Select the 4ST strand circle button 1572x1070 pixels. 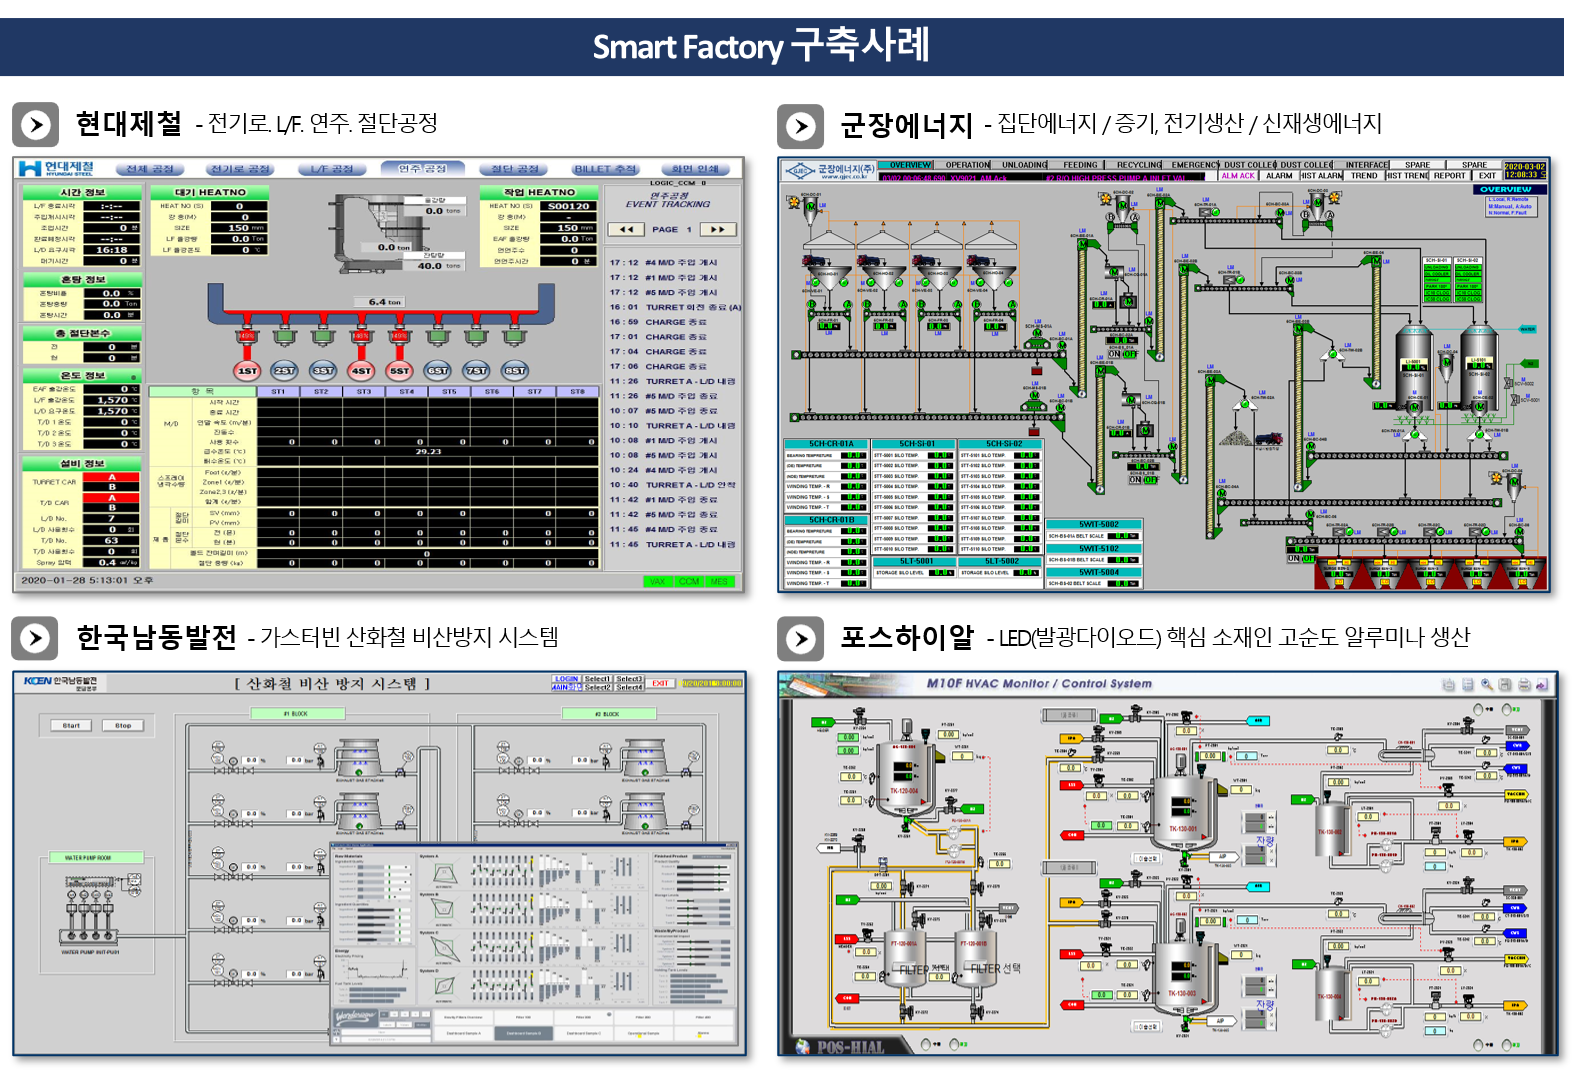361,371
